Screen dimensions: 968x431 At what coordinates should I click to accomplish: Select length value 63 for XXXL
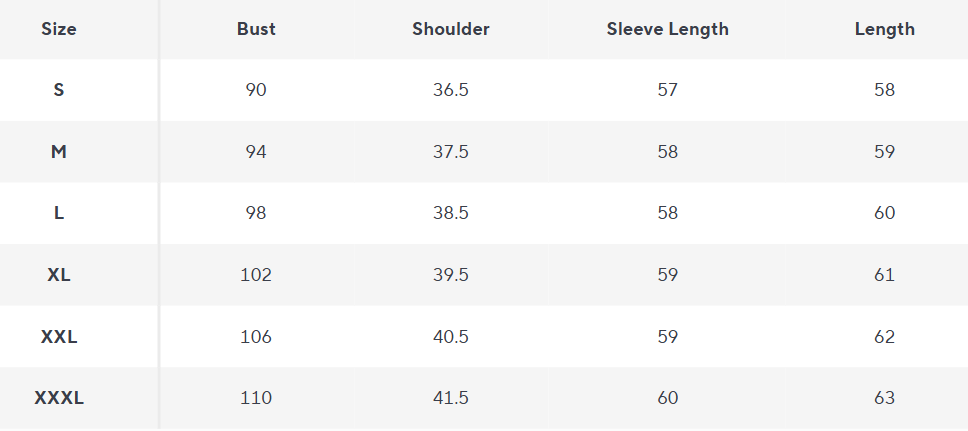pos(884,398)
